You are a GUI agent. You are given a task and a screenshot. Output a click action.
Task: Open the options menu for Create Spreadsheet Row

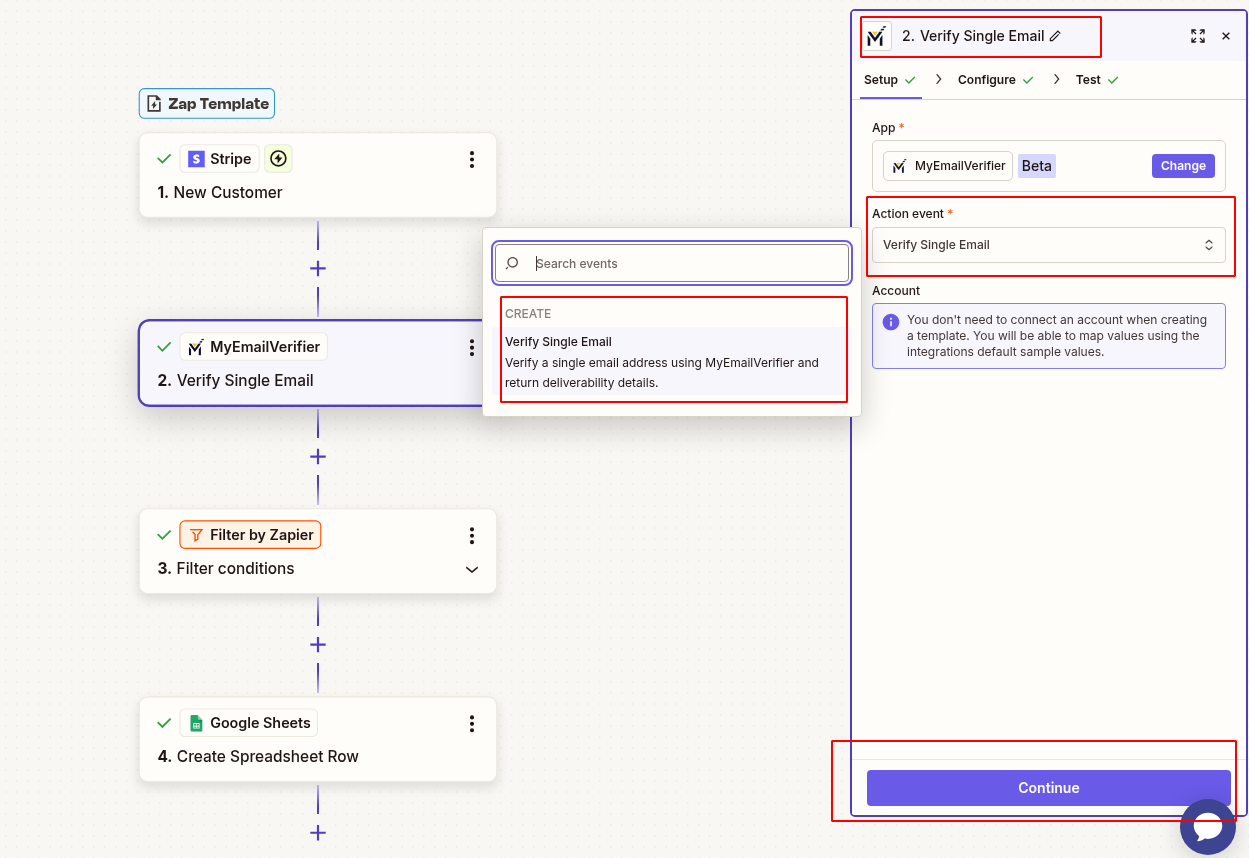pos(471,723)
